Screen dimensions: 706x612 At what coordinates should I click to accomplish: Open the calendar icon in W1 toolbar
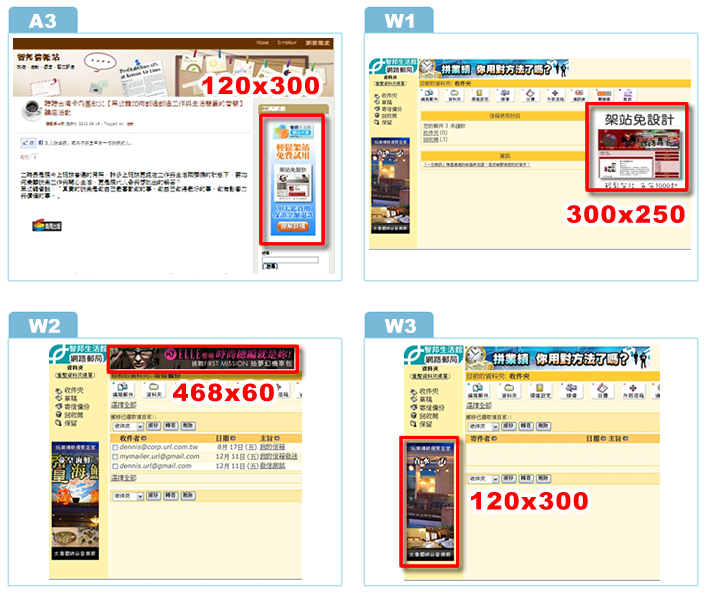tap(530, 95)
